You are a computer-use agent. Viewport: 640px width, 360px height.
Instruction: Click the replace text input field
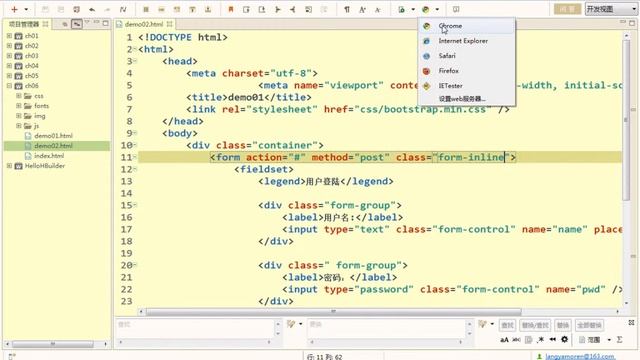[x=388, y=329]
